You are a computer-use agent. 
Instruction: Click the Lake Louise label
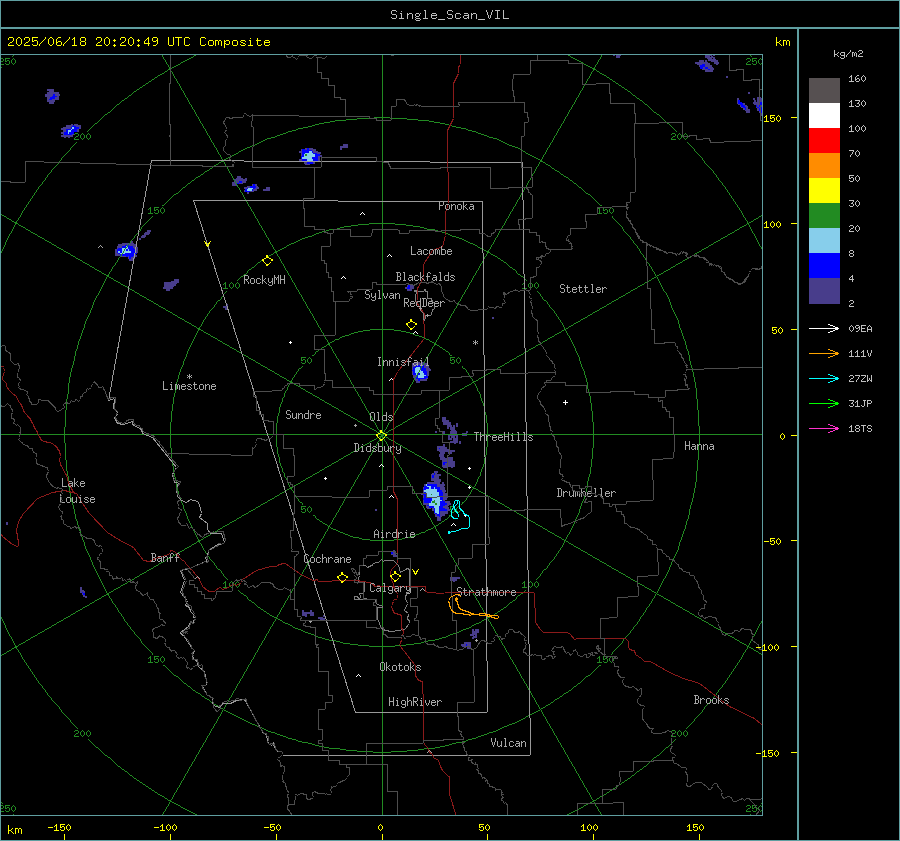77,491
